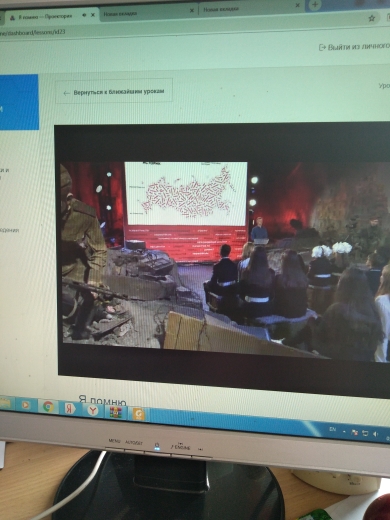Open the action center flag icon
This screenshot has height=520, width=390.
click(x=355, y=432)
